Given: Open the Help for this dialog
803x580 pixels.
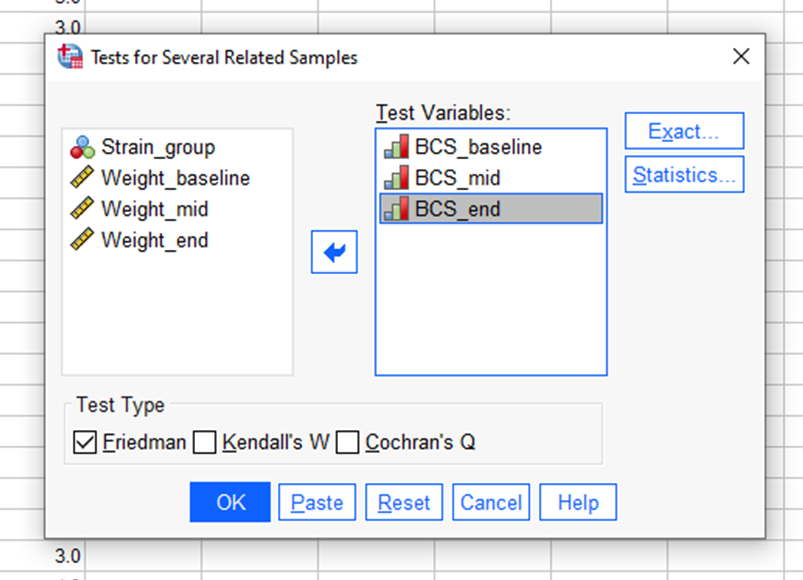Looking at the screenshot, I should [x=577, y=502].
